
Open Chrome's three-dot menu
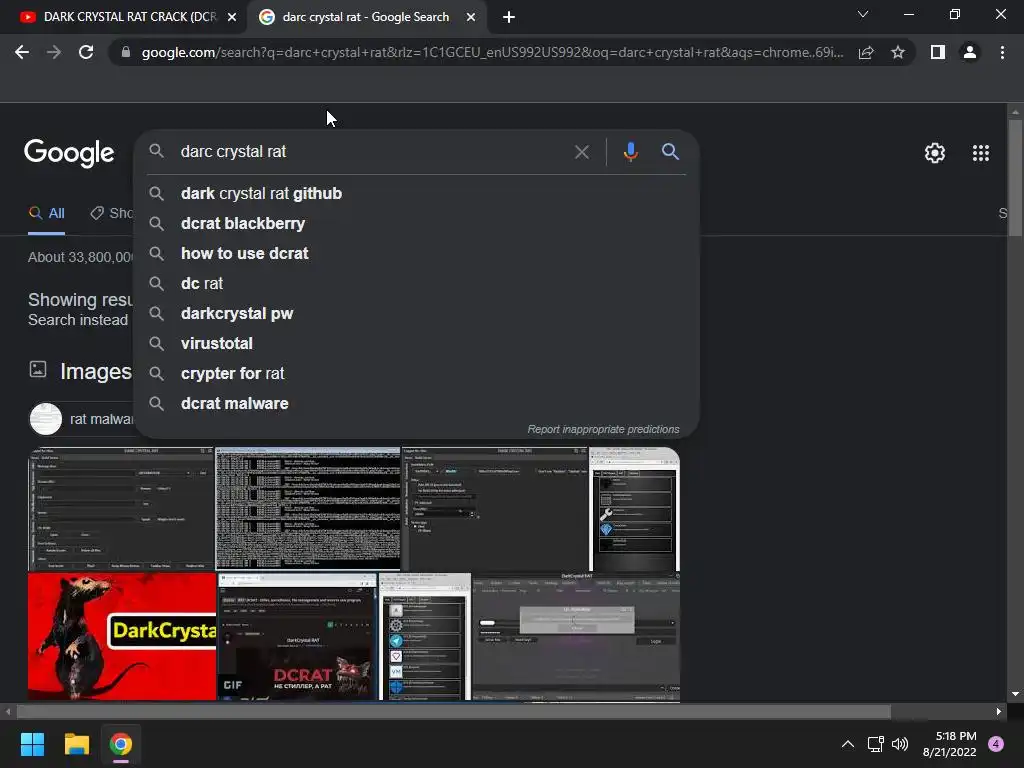pos(1002,52)
